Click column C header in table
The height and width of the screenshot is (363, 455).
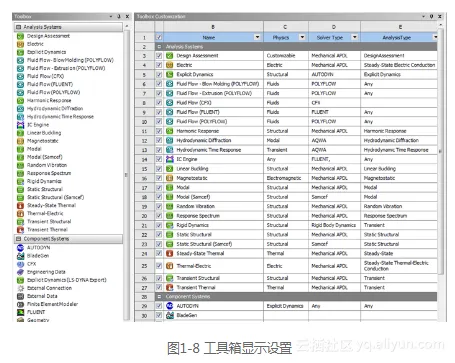[x=286, y=27]
